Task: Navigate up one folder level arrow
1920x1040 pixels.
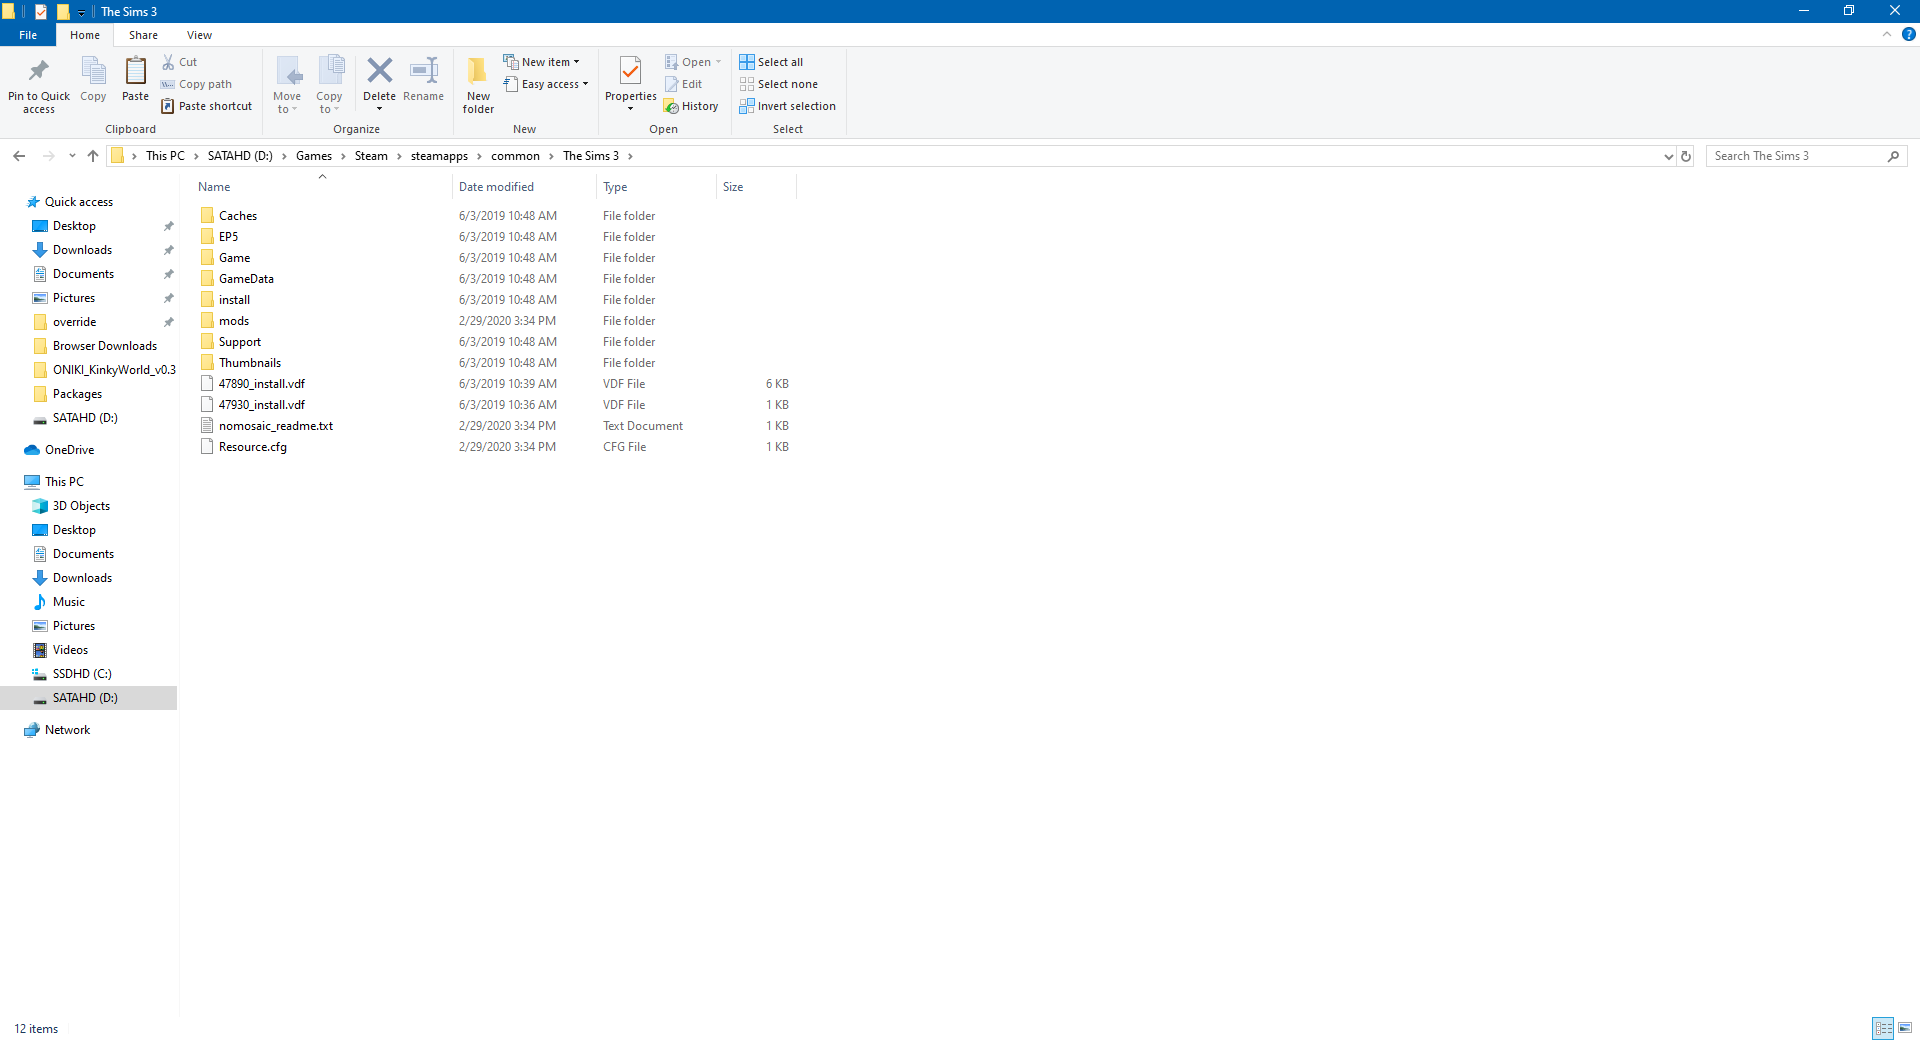Action: [x=93, y=156]
